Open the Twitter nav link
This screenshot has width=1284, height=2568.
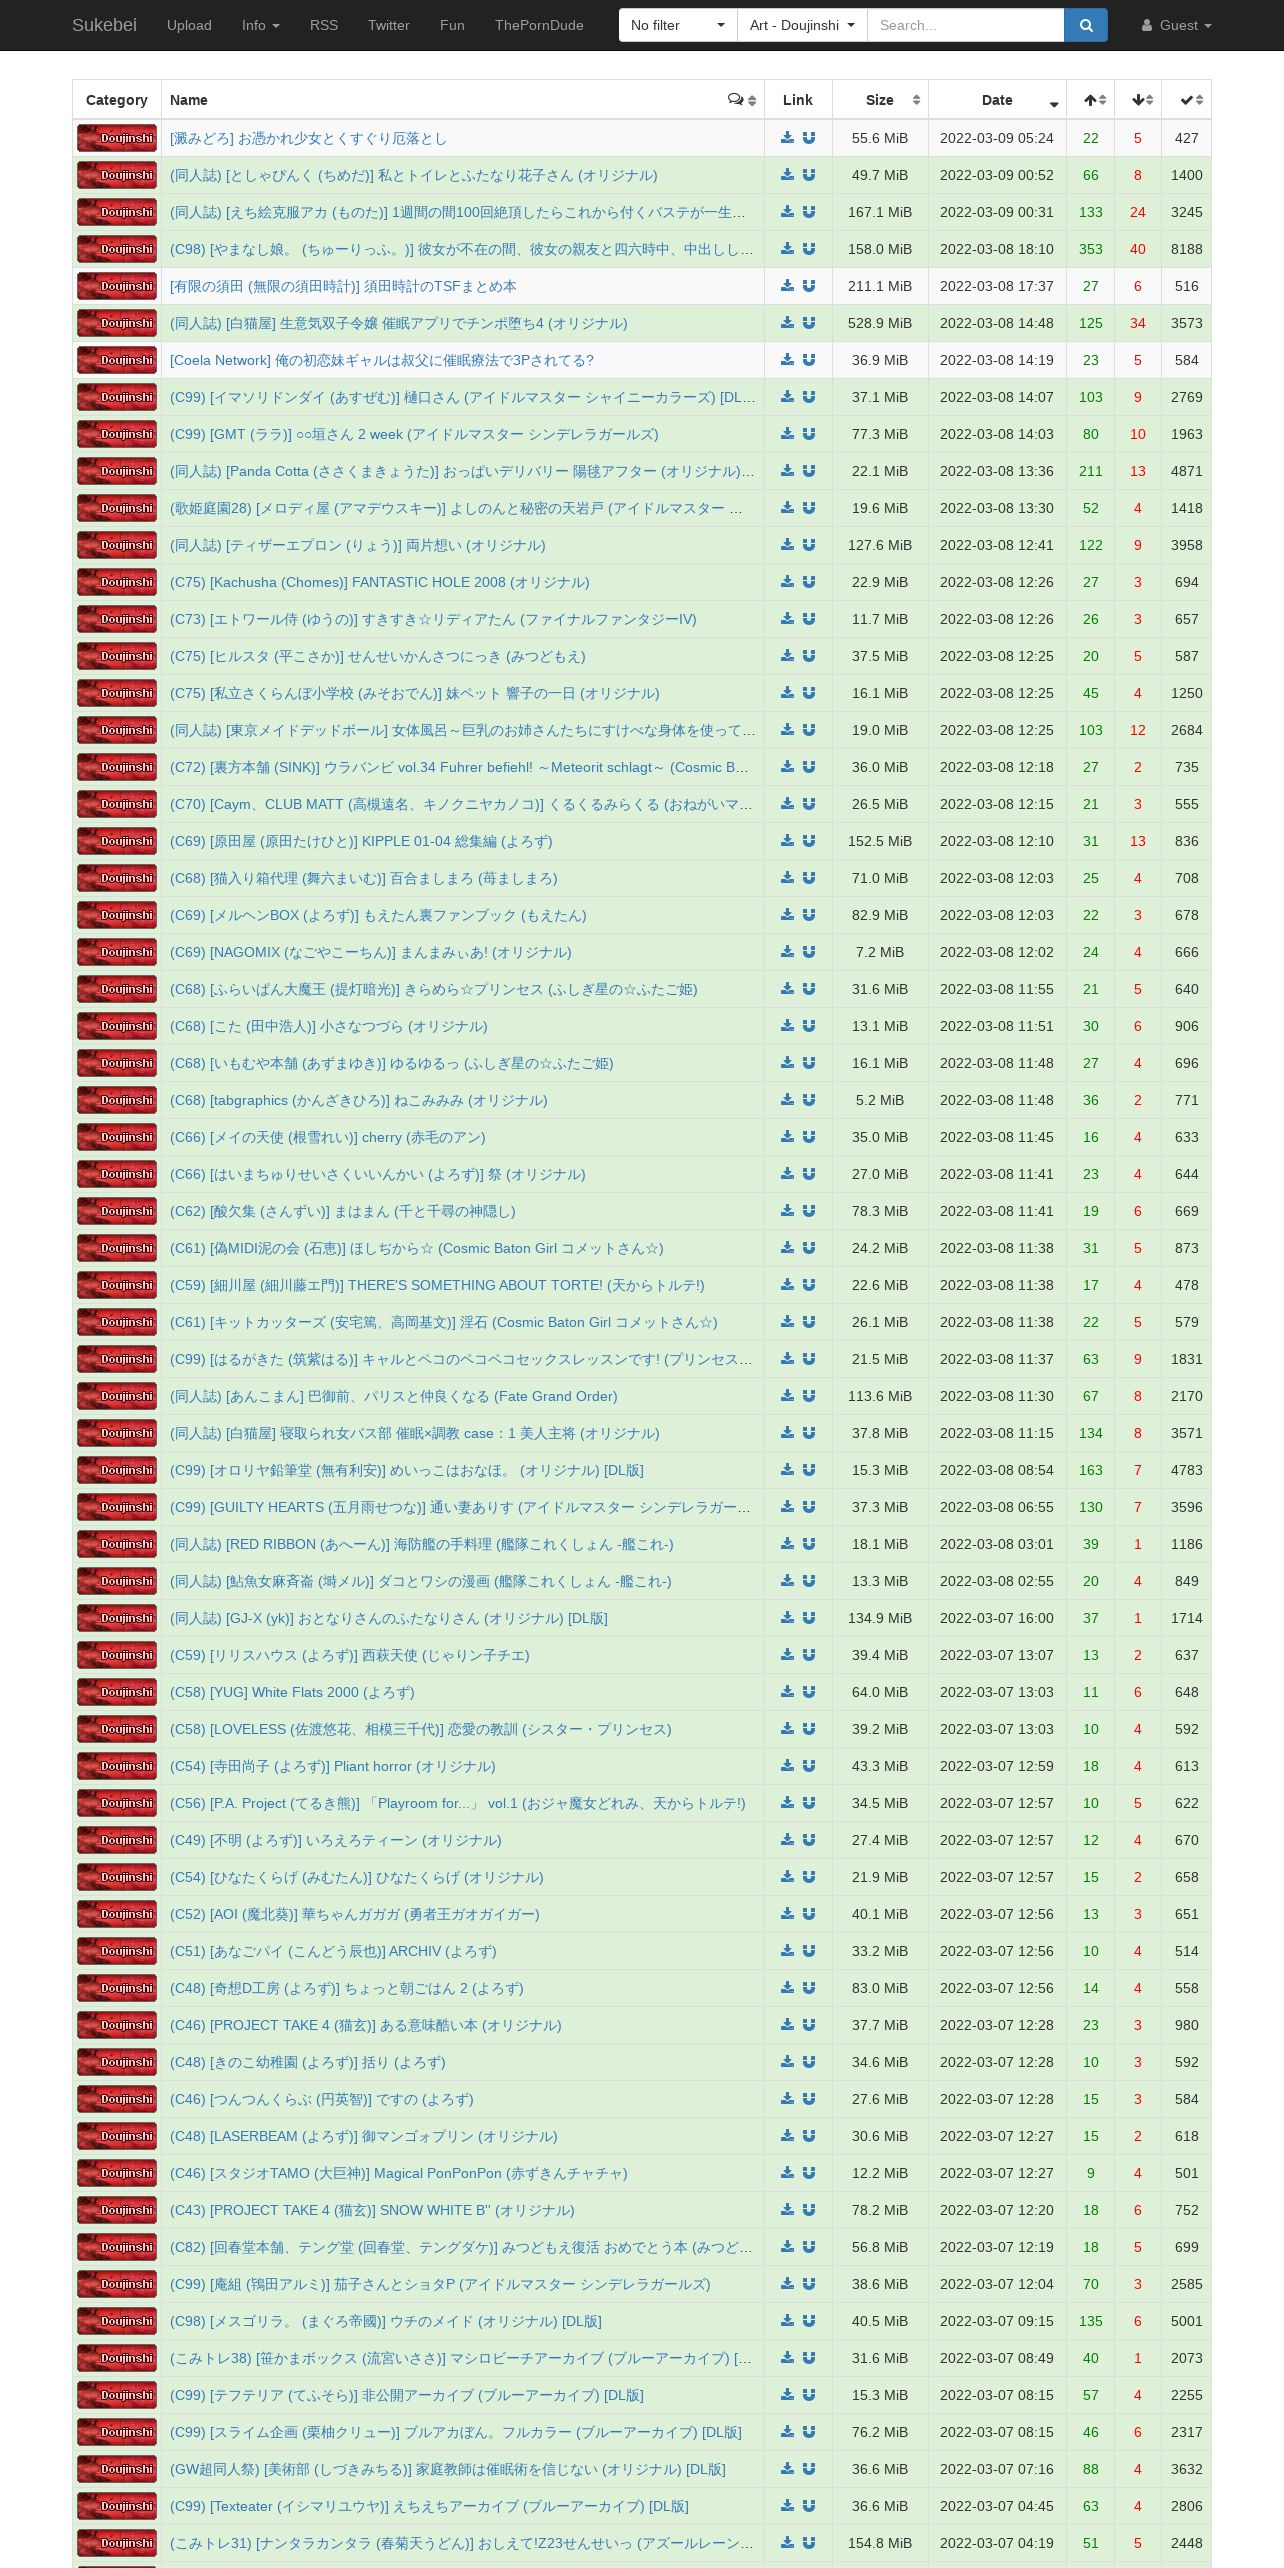389,25
